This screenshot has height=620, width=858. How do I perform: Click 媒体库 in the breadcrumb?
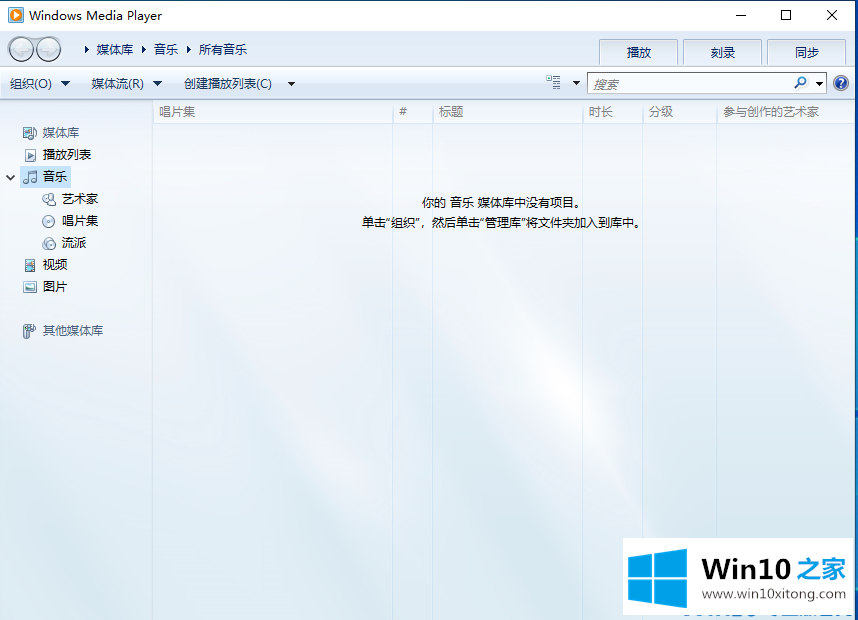pos(115,50)
